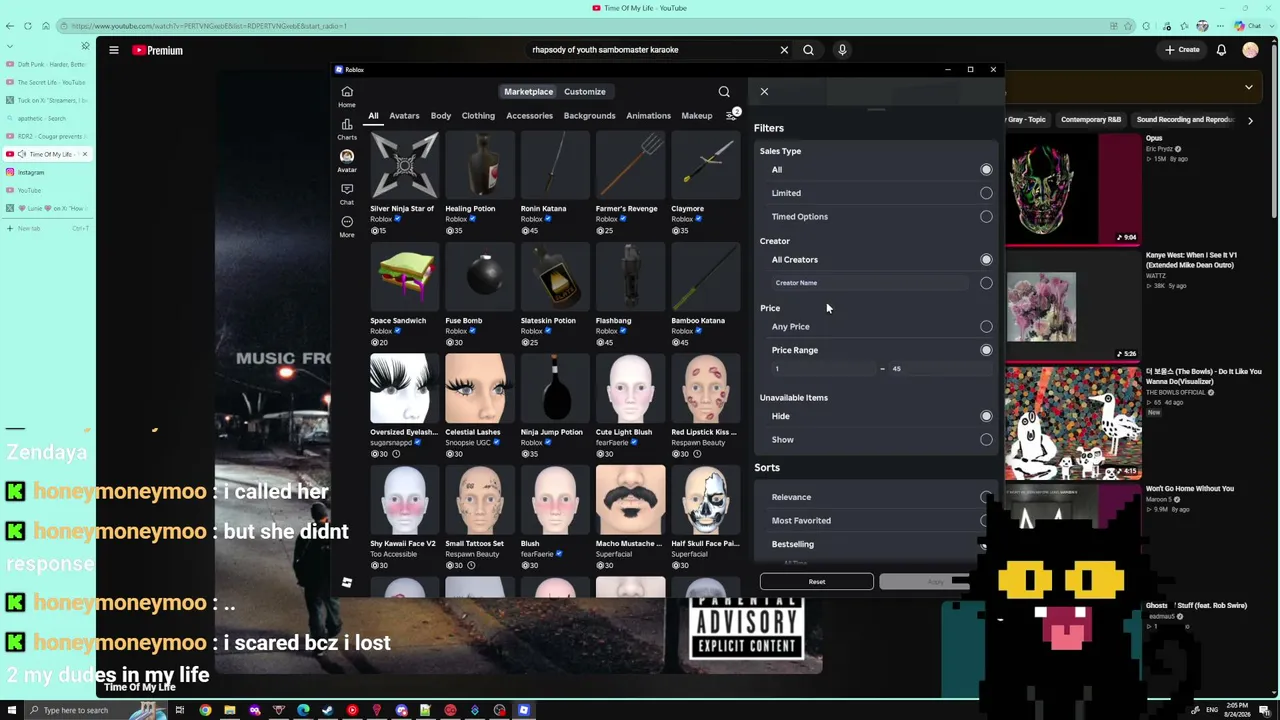
Task: Unpin the vertical tabs pane
Action: coord(85,46)
